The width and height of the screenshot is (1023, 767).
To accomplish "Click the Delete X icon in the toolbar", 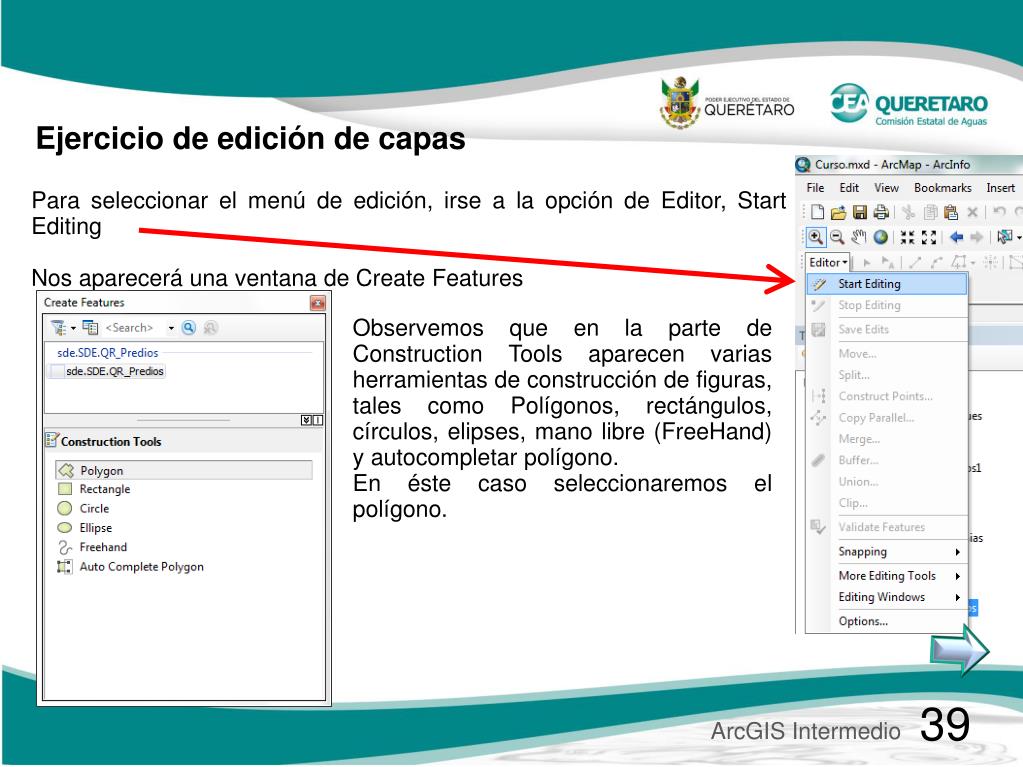I will [973, 212].
